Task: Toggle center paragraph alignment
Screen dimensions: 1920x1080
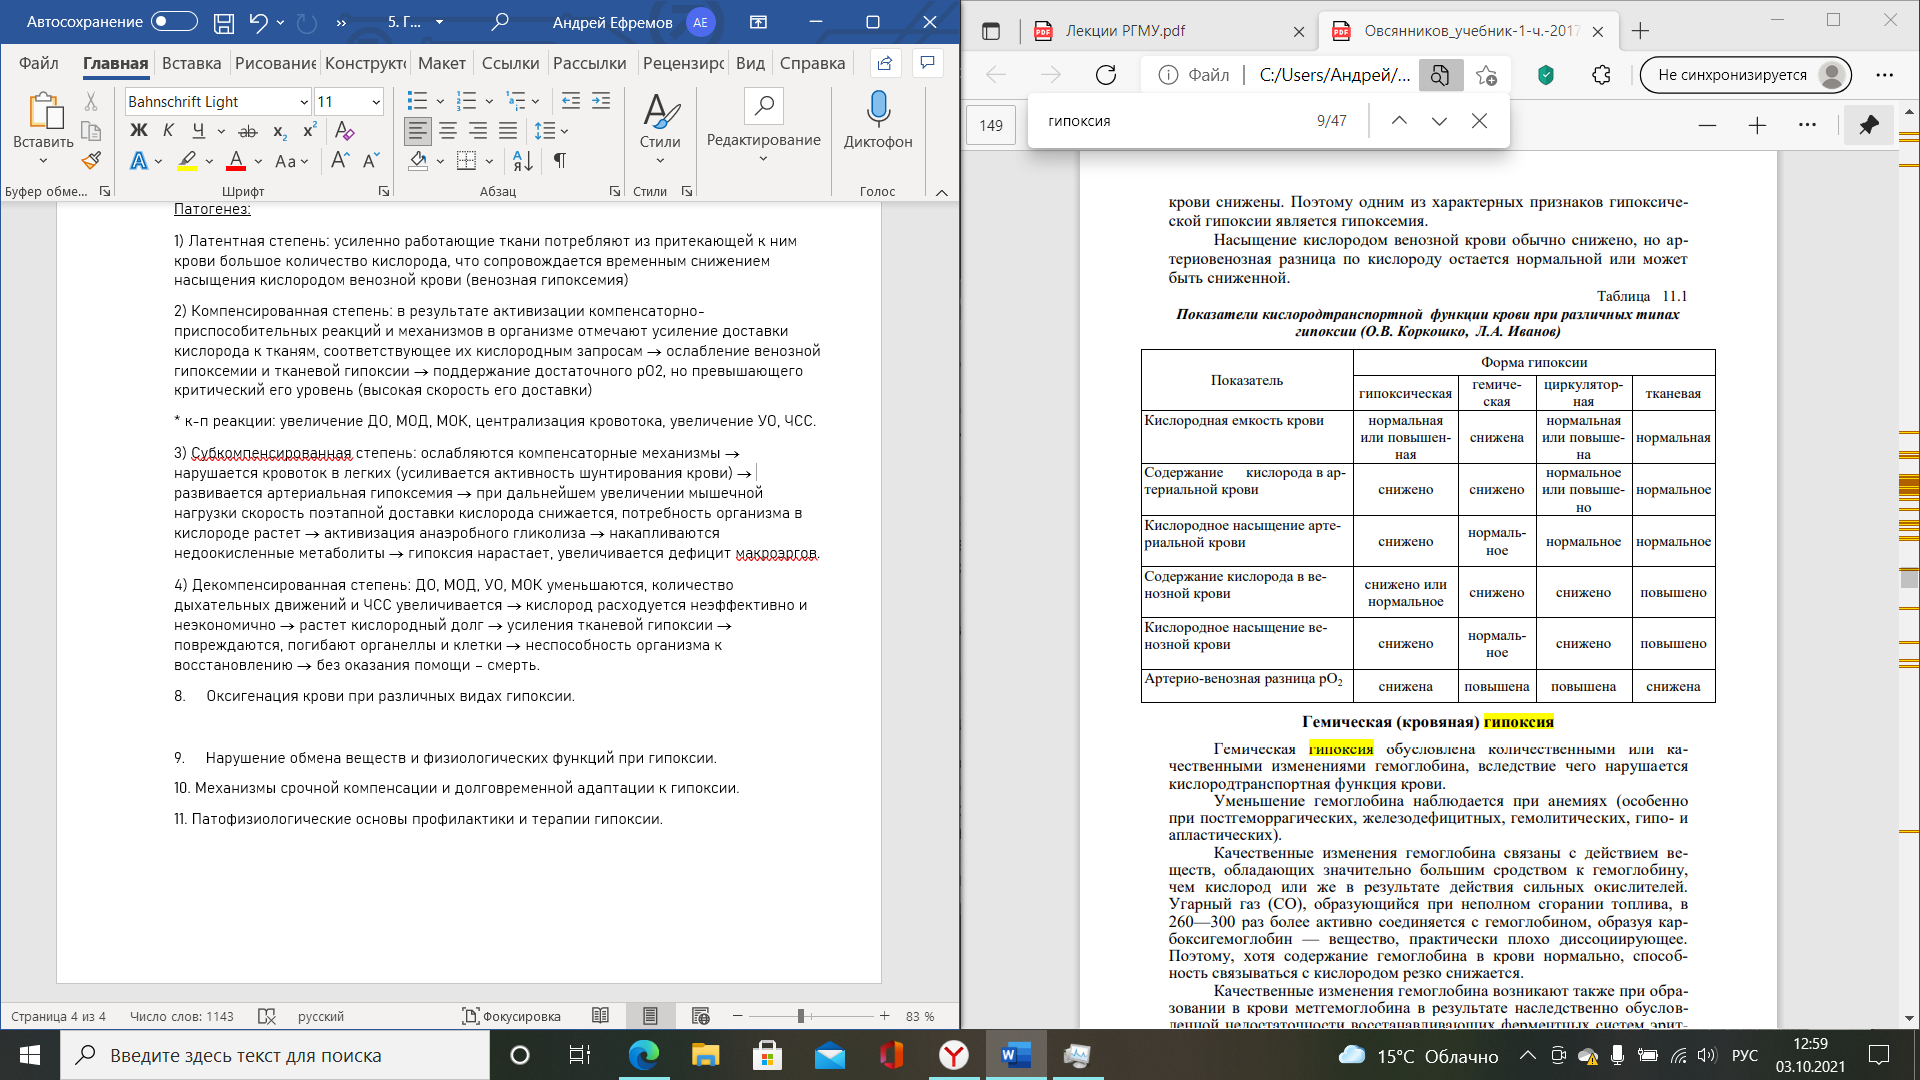Action: tap(448, 131)
